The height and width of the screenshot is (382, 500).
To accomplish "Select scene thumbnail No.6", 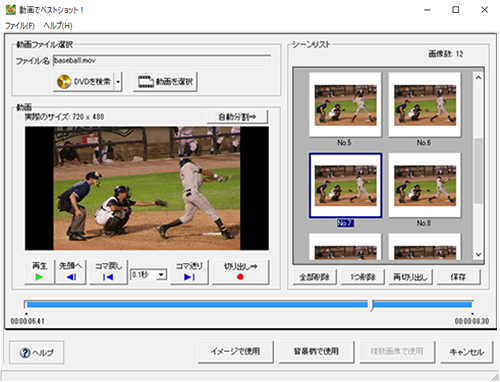I will [425, 105].
